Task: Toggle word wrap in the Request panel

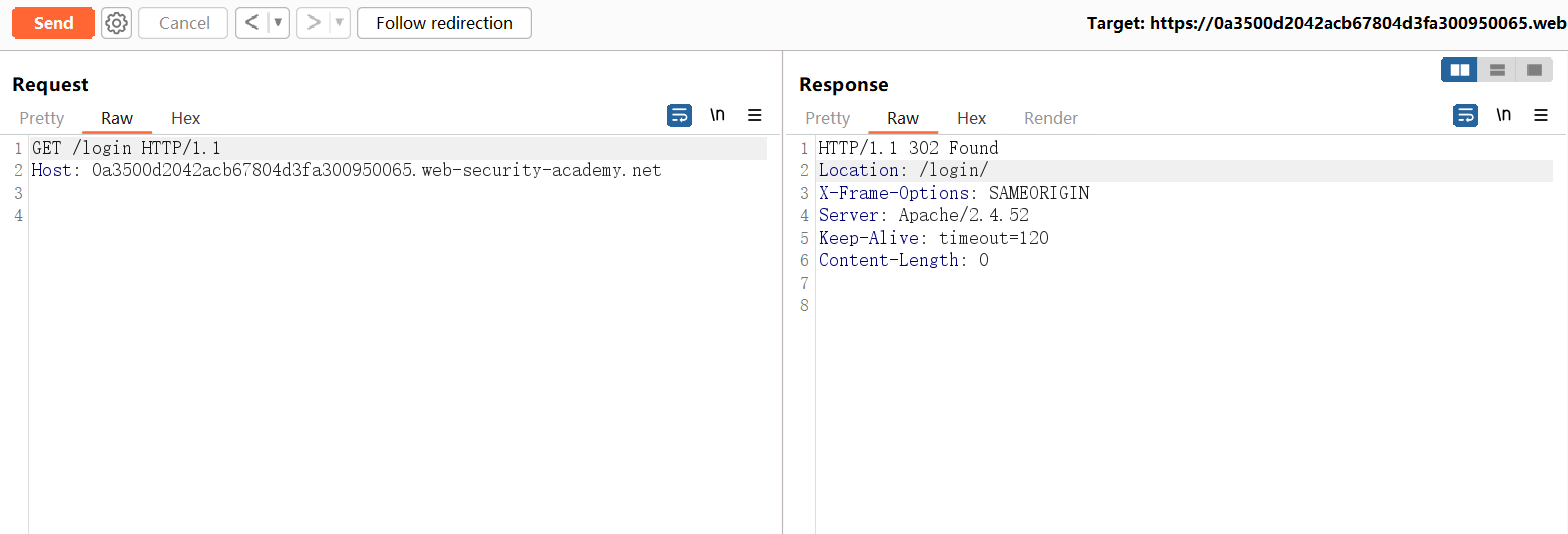Action: click(679, 116)
